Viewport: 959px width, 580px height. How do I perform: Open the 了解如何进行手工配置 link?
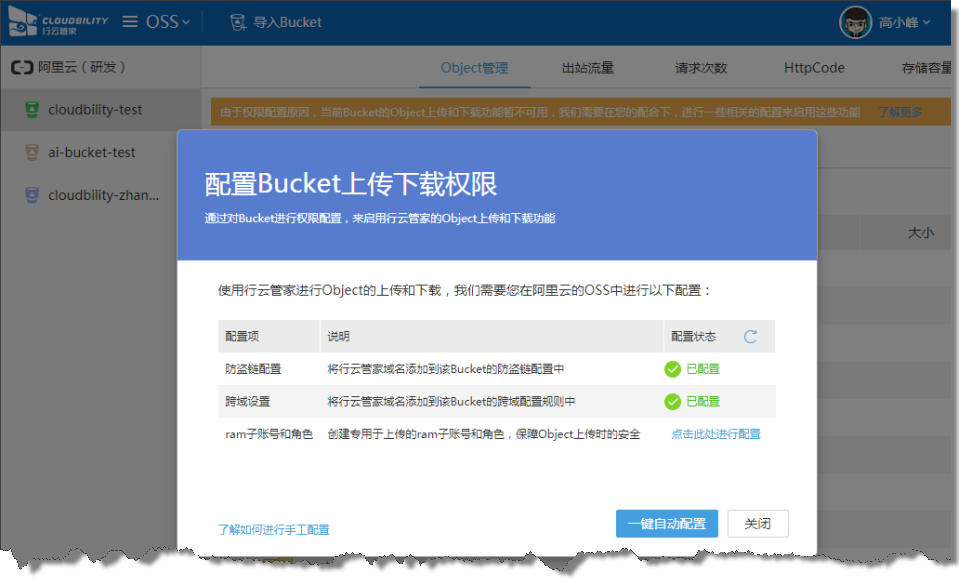click(x=273, y=530)
